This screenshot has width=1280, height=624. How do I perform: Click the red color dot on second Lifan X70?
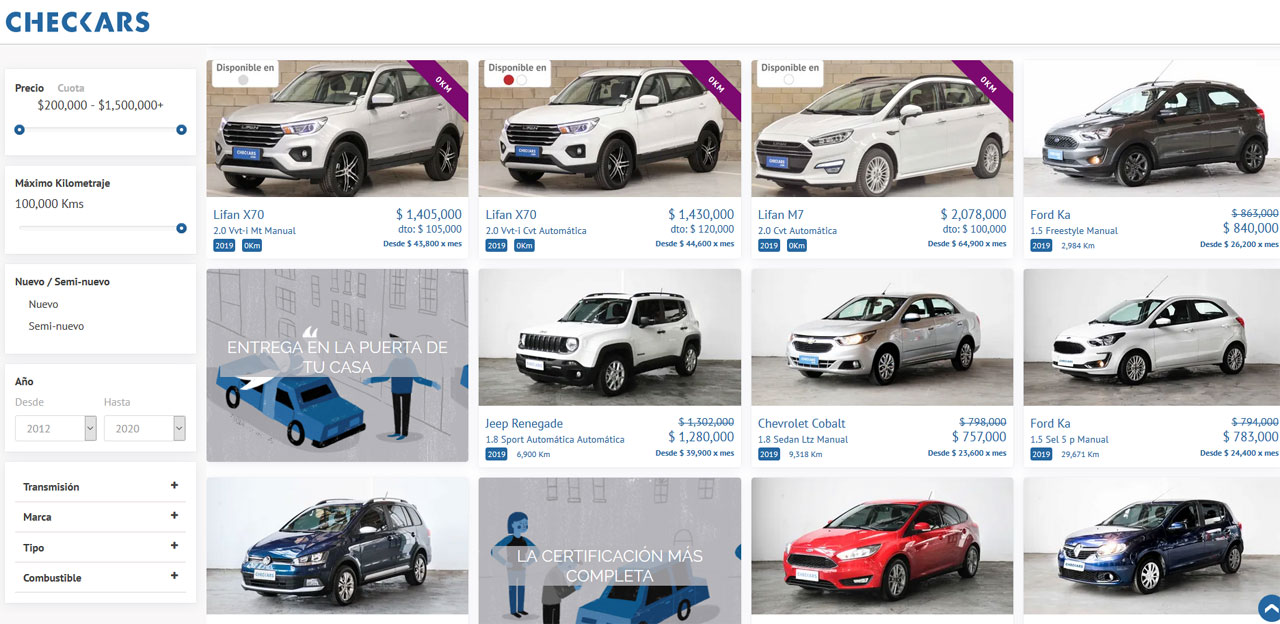pyautogui.click(x=509, y=80)
